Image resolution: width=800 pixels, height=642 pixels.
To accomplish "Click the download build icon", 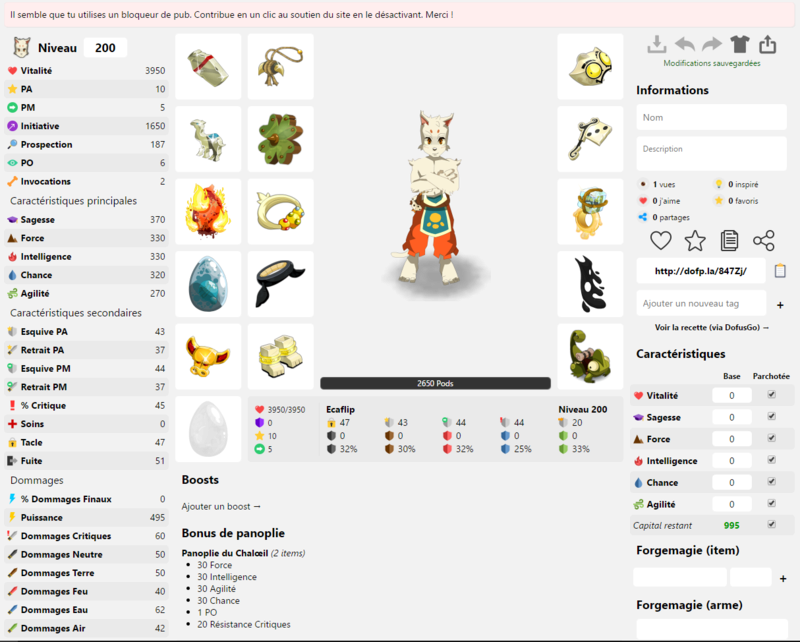I will 657,45.
